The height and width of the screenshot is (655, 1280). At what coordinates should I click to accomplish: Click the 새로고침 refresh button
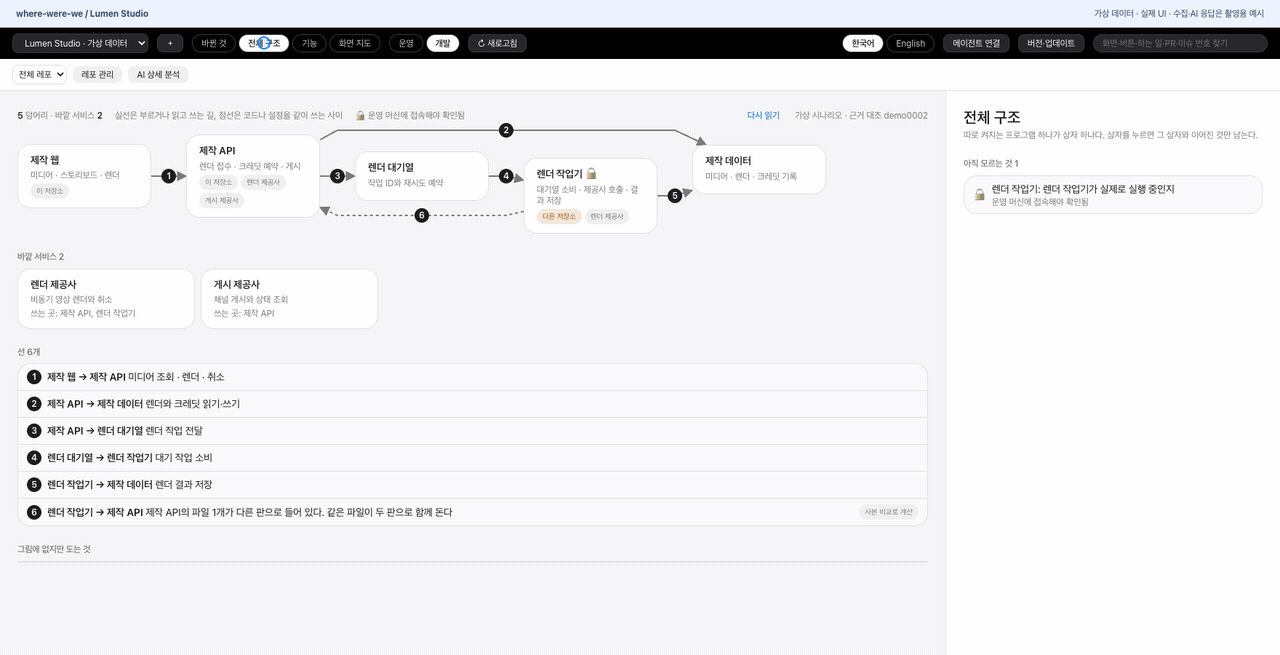(x=497, y=43)
